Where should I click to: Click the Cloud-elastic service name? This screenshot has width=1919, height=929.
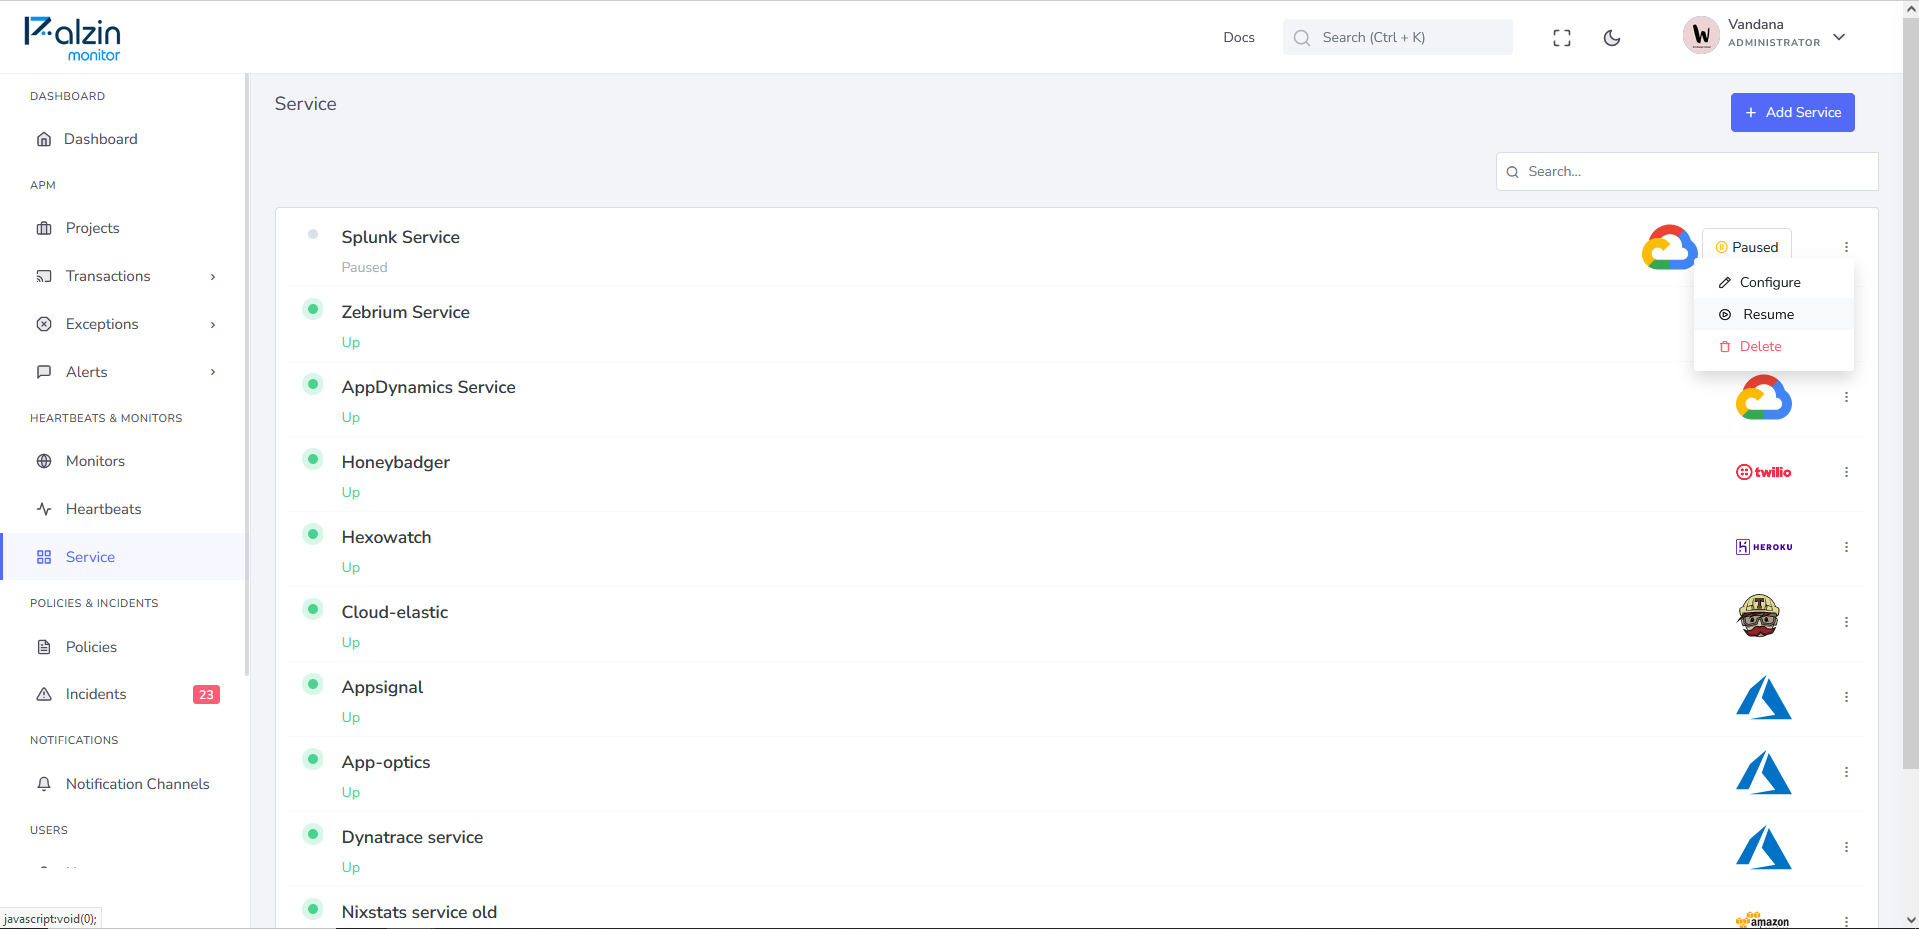click(394, 612)
